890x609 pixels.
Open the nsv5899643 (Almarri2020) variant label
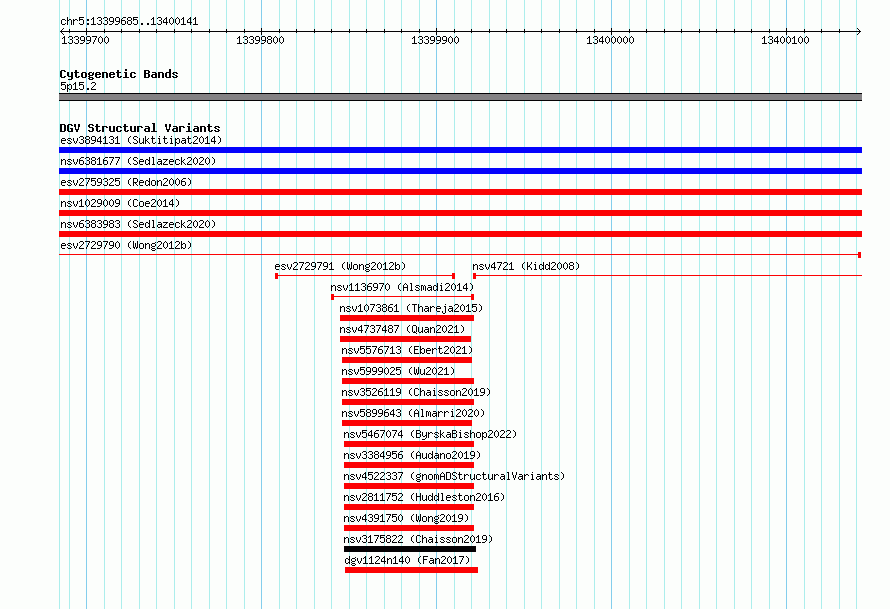point(413,413)
